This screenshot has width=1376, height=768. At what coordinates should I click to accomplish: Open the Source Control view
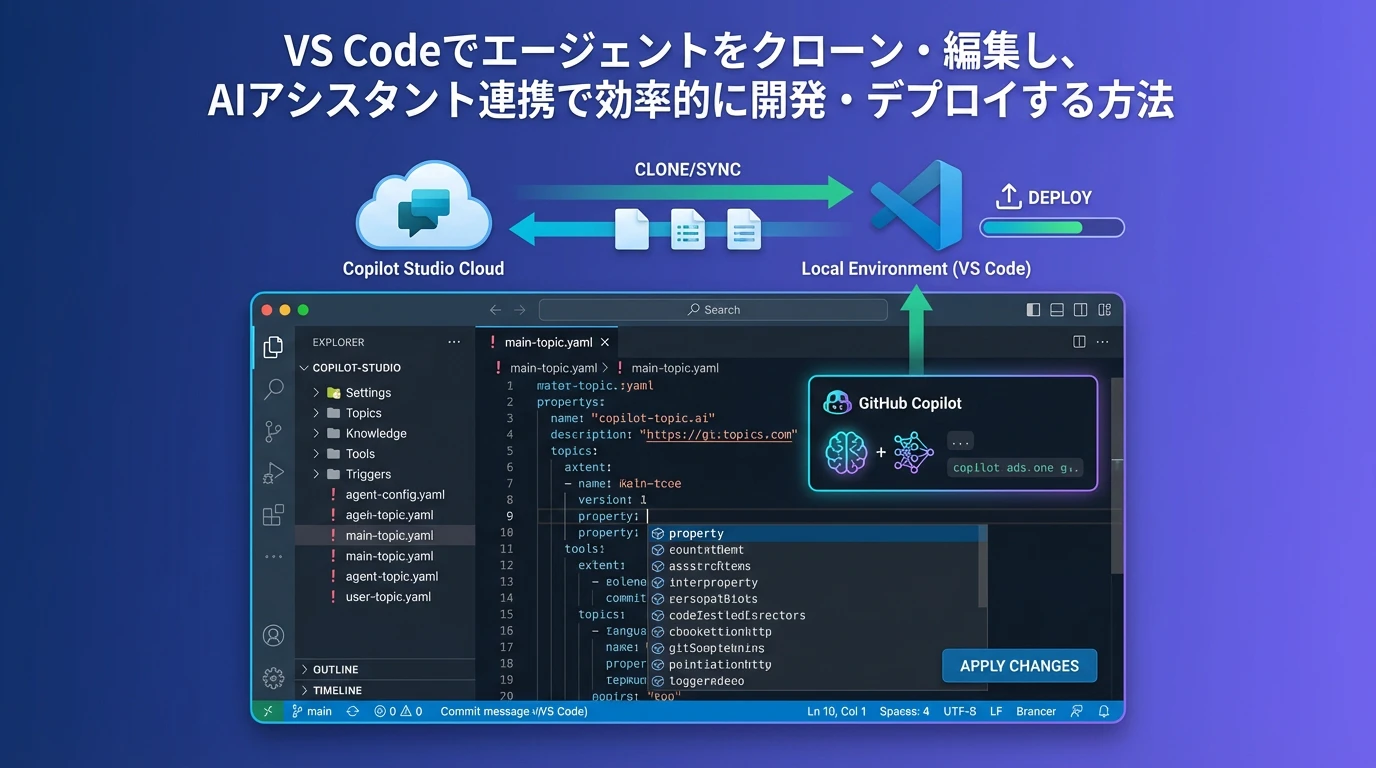pyautogui.click(x=273, y=431)
